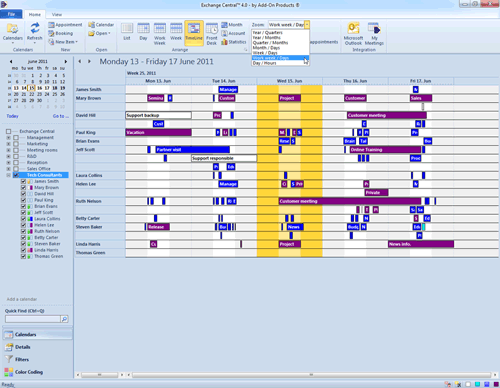Image resolution: width=500 pixels, height=388 pixels.
Task: Expand the Meeting rooms tree node
Action: (x=9, y=150)
